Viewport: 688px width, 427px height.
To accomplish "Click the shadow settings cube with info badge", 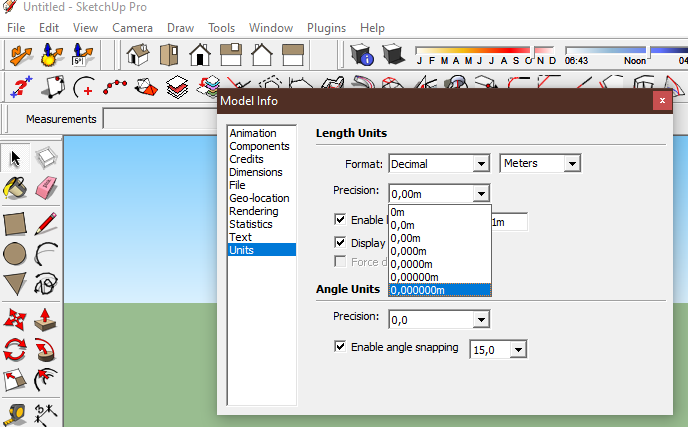I will [x=362, y=54].
